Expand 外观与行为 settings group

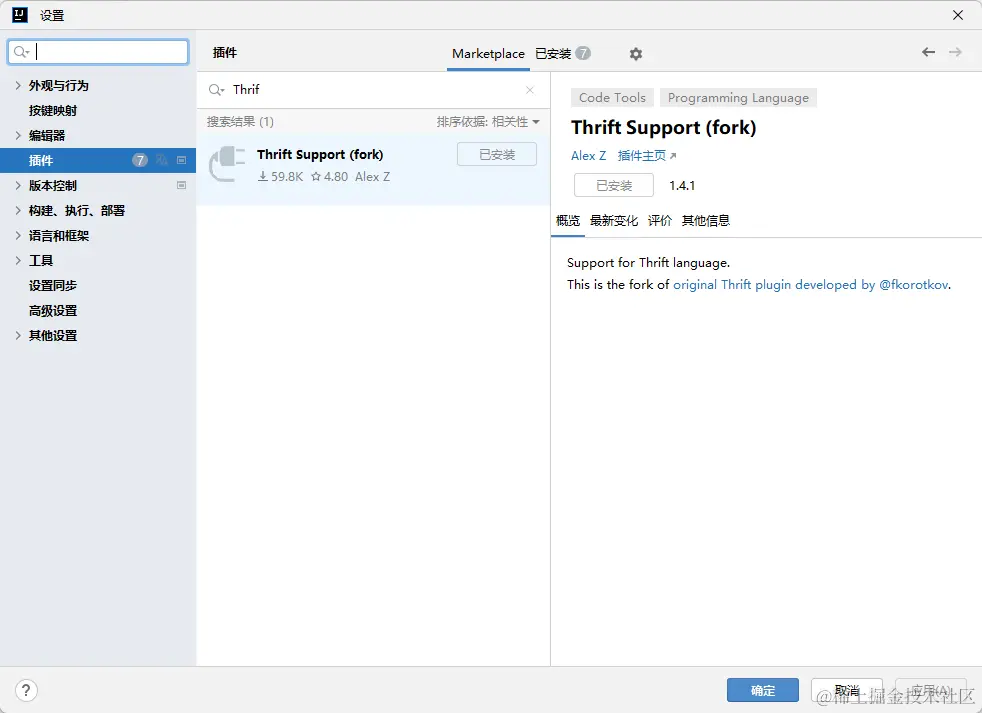tap(18, 85)
